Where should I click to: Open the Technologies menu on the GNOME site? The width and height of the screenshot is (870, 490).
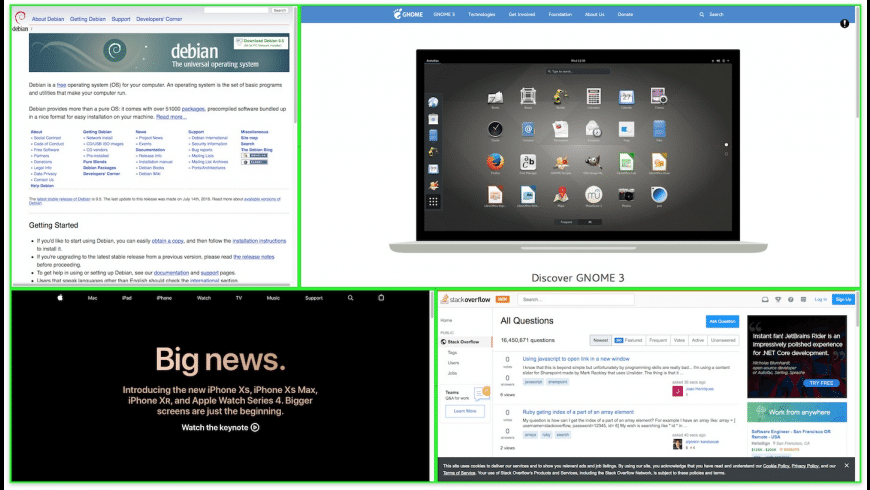pos(482,14)
